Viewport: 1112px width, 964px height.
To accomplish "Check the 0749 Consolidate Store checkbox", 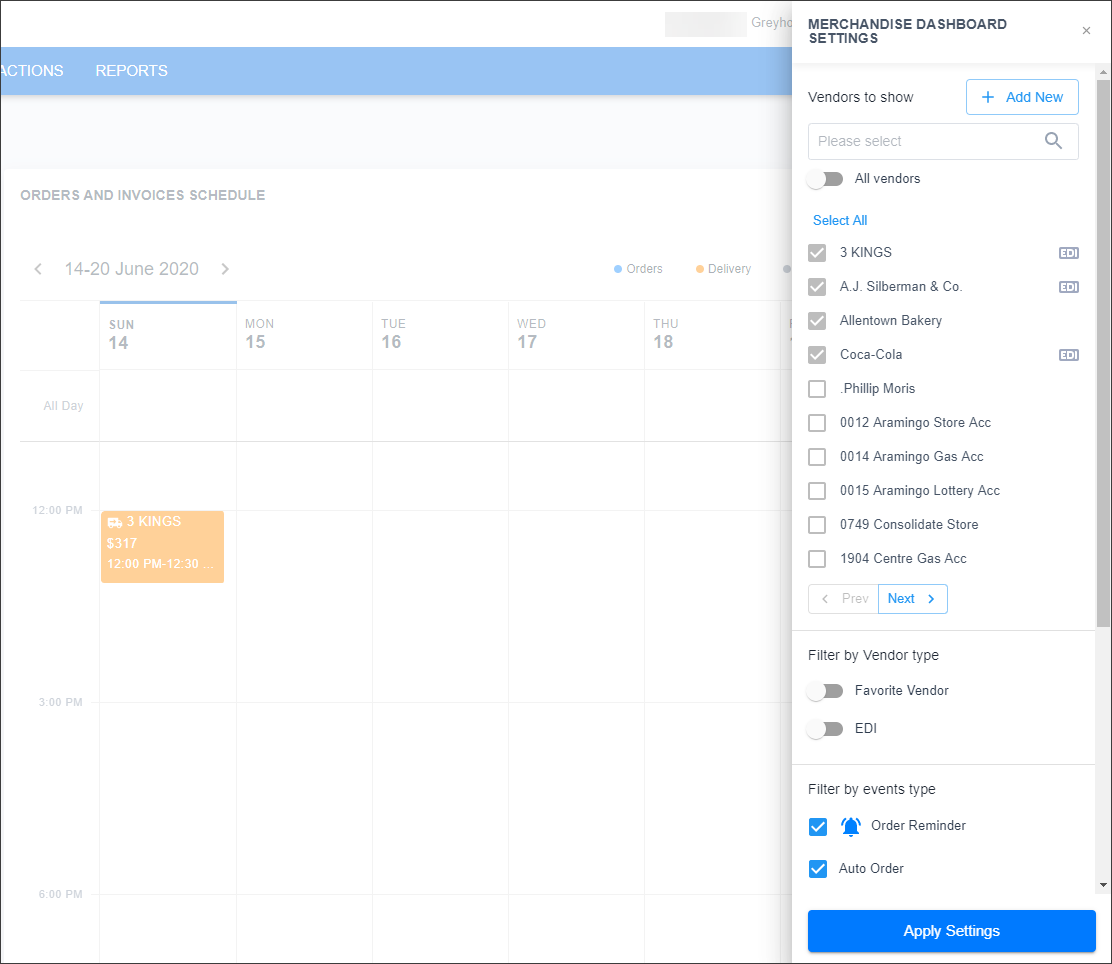I will point(817,525).
